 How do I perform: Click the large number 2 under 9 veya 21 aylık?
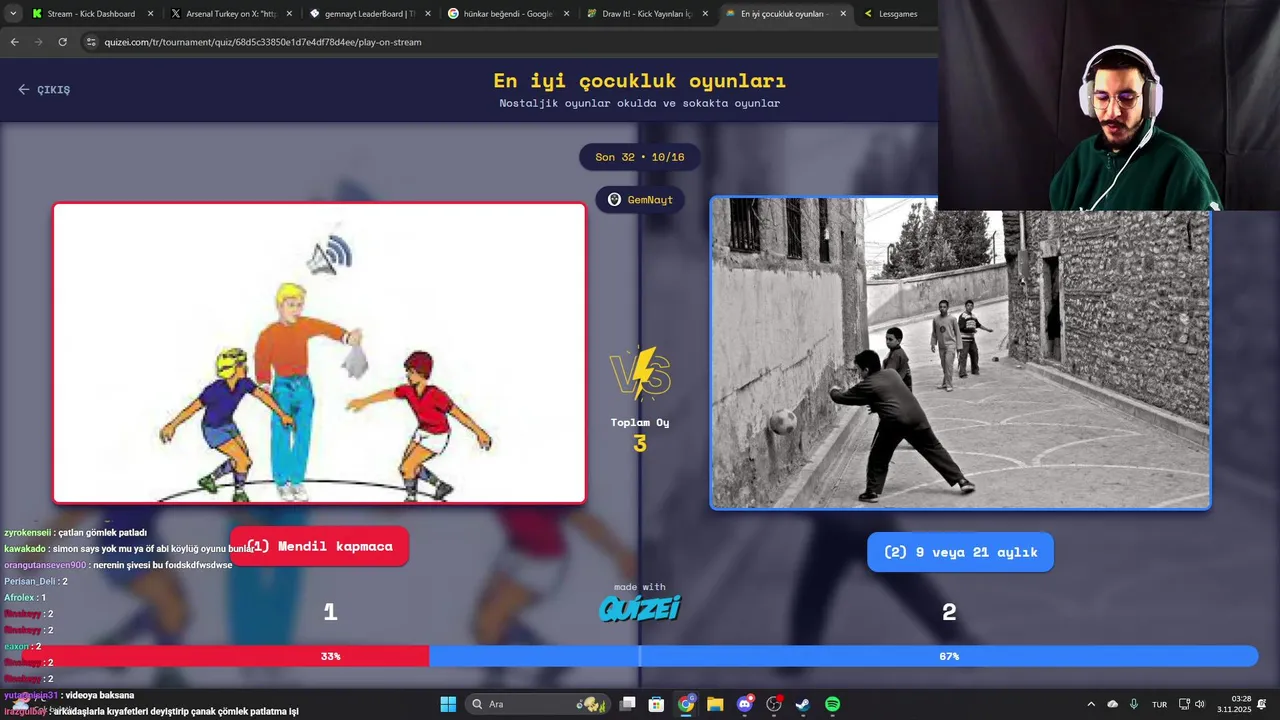[x=949, y=612]
